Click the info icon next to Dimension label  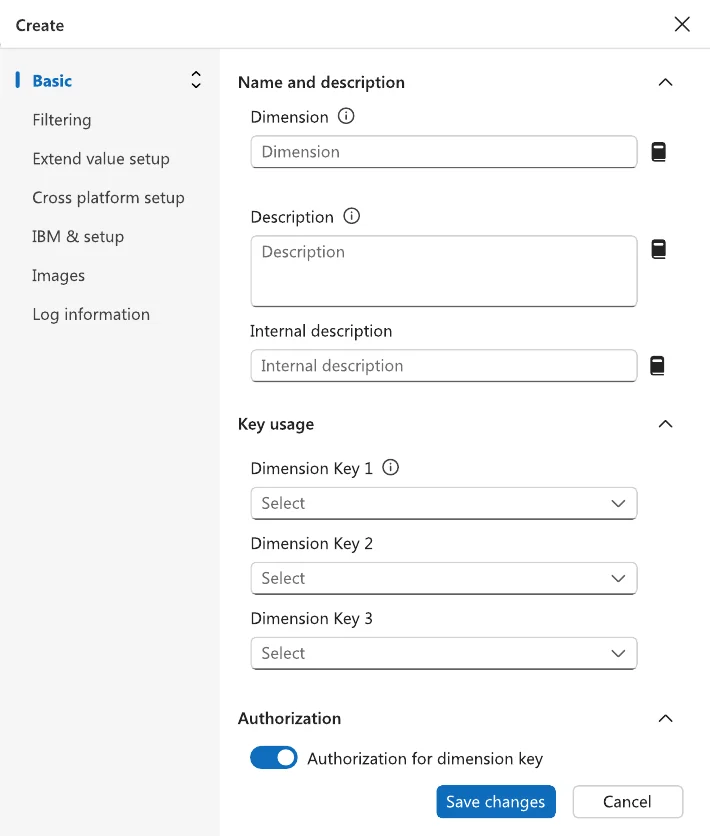(346, 116)
